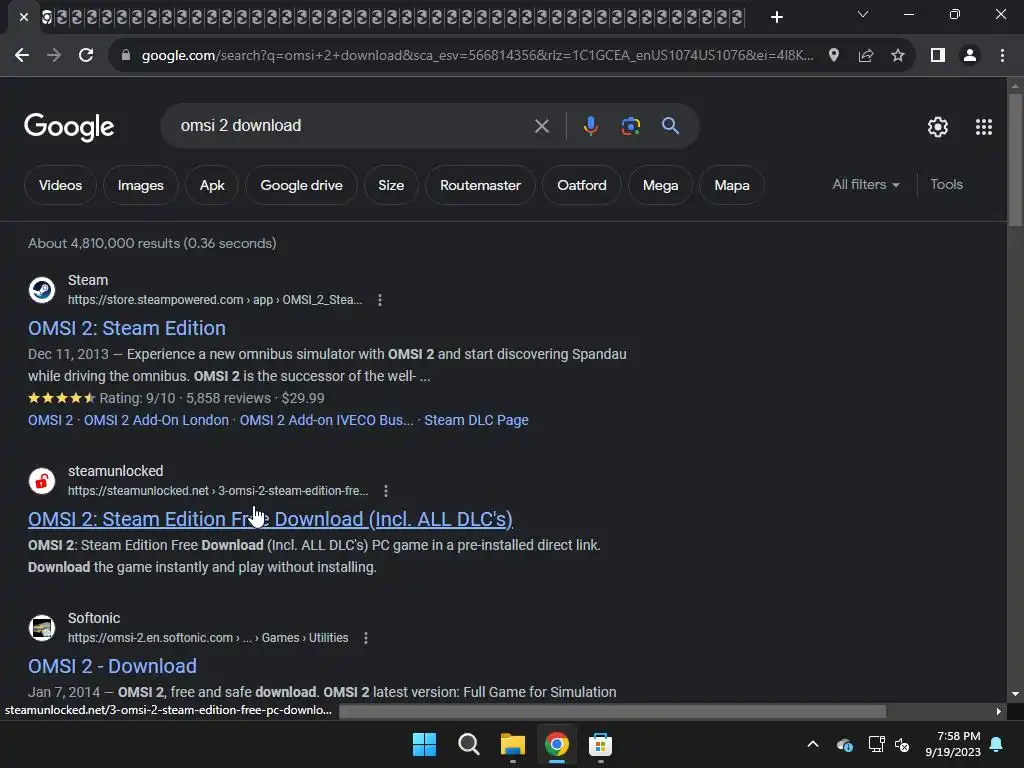The height and width of the screenshot is (768, 1024).
Task: Open Microsoft Store from taskbar
Action: pyautogui.click(x=600, y=744)
